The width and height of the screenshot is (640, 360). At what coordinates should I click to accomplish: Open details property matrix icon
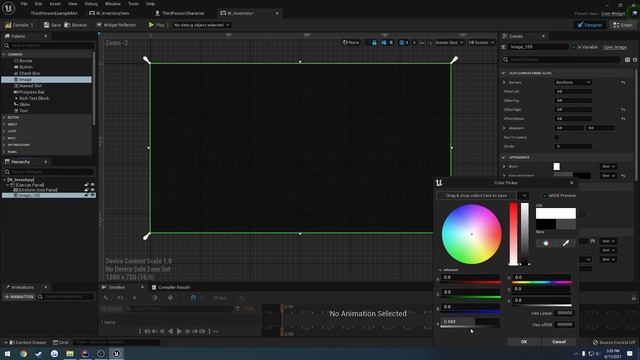[627, 60]
